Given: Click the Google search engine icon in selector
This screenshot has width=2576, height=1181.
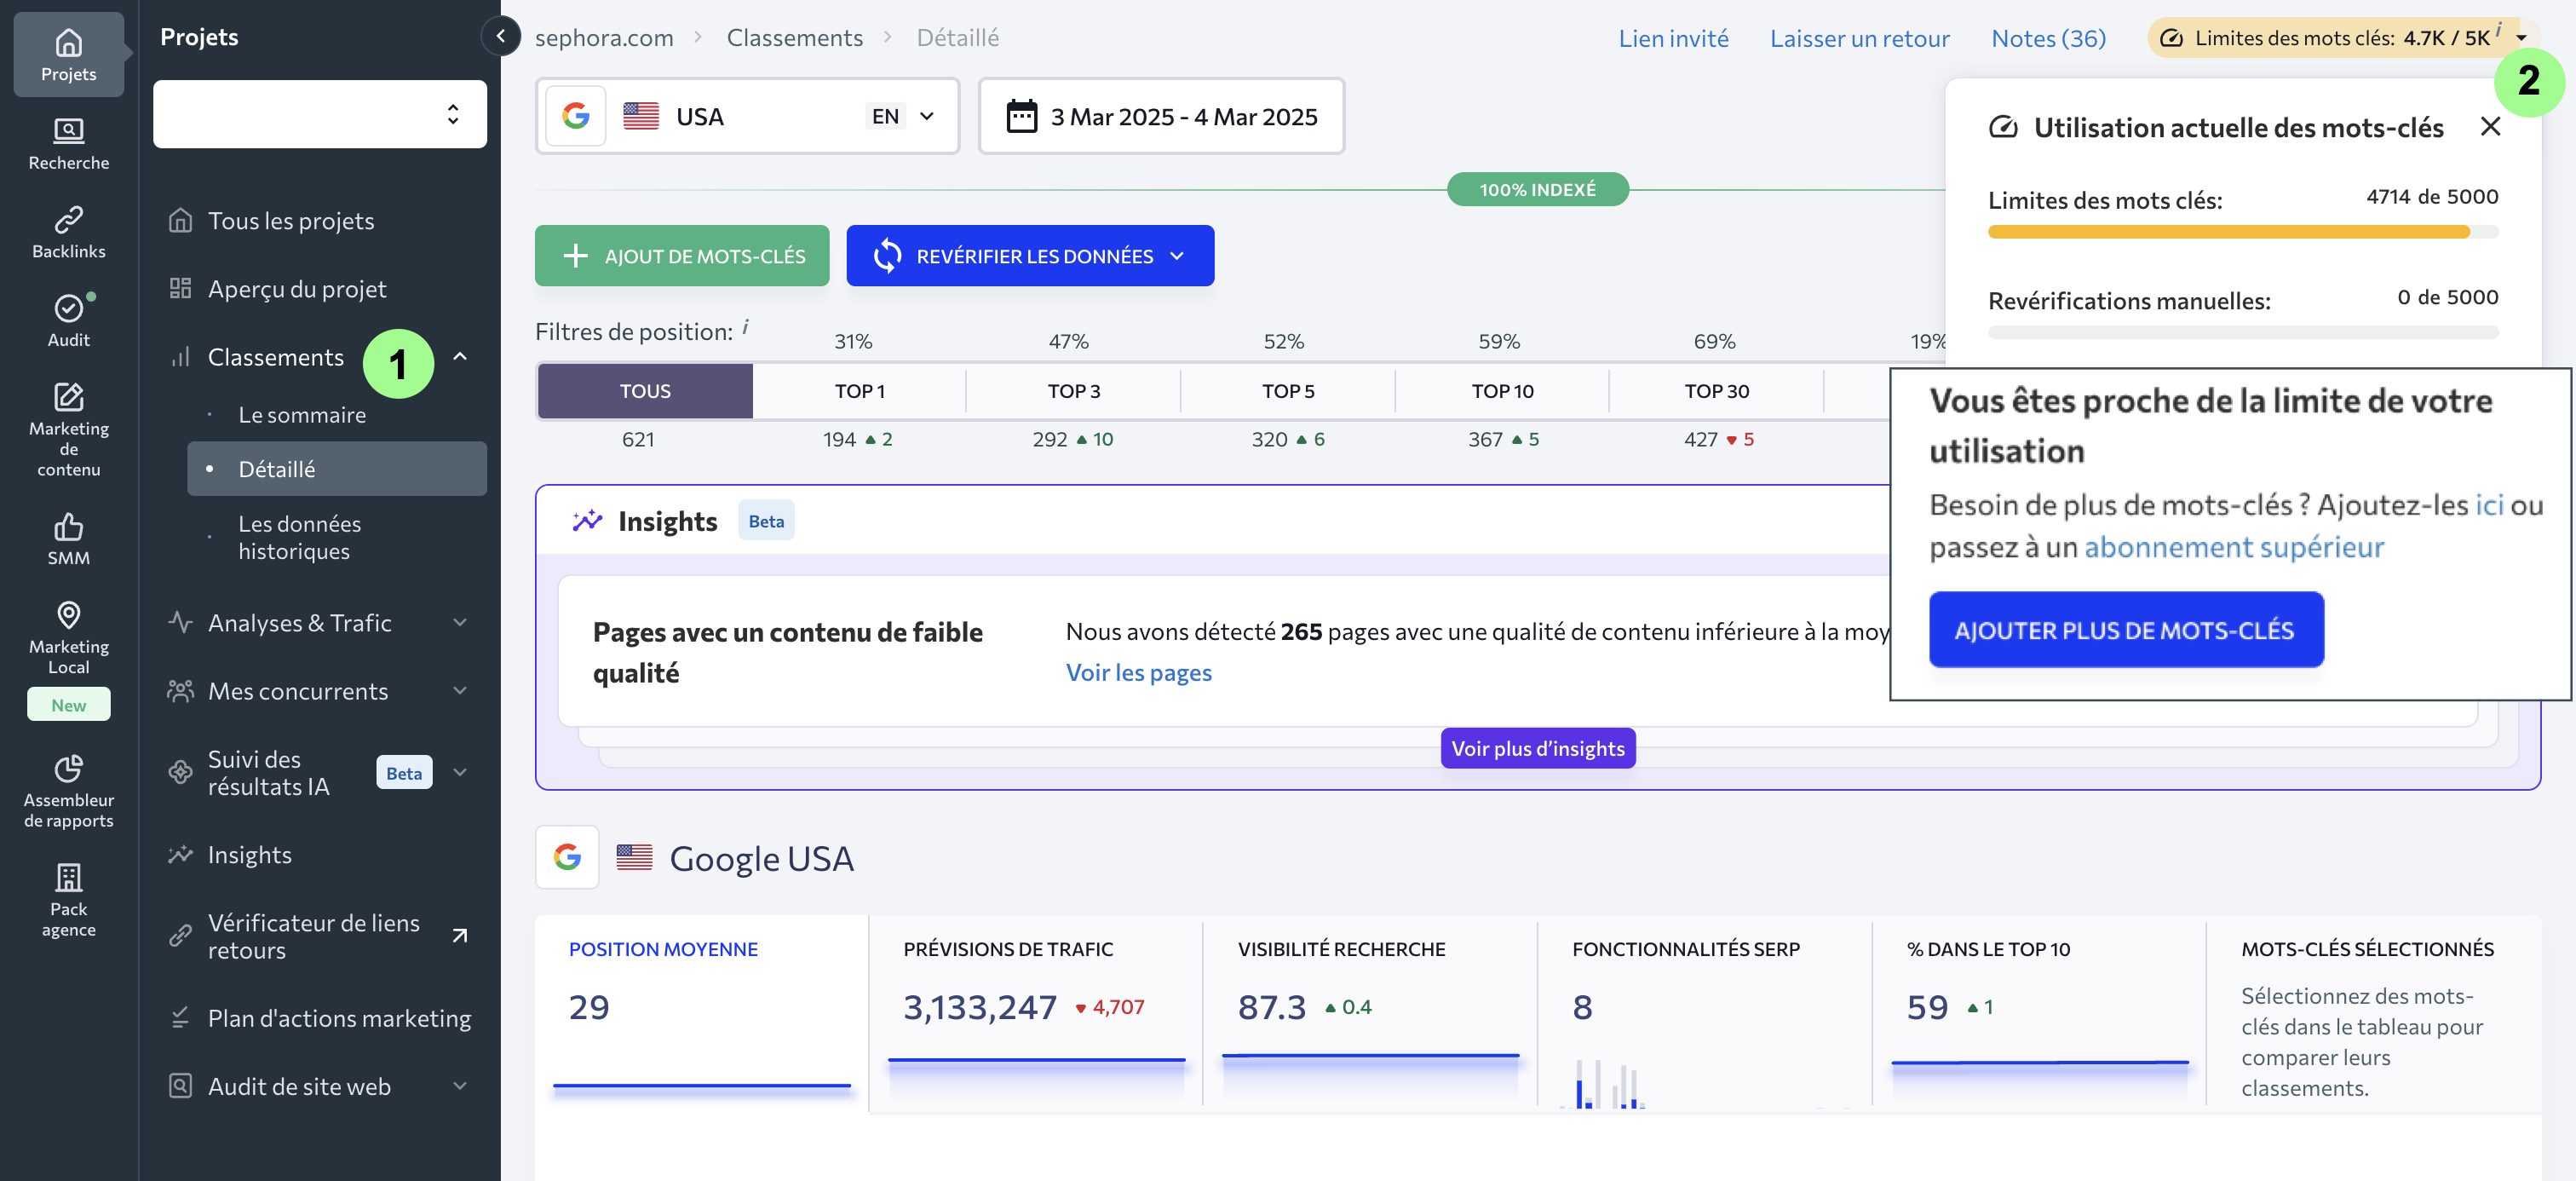Looking at the screenshot, I should tap(575, 116).
